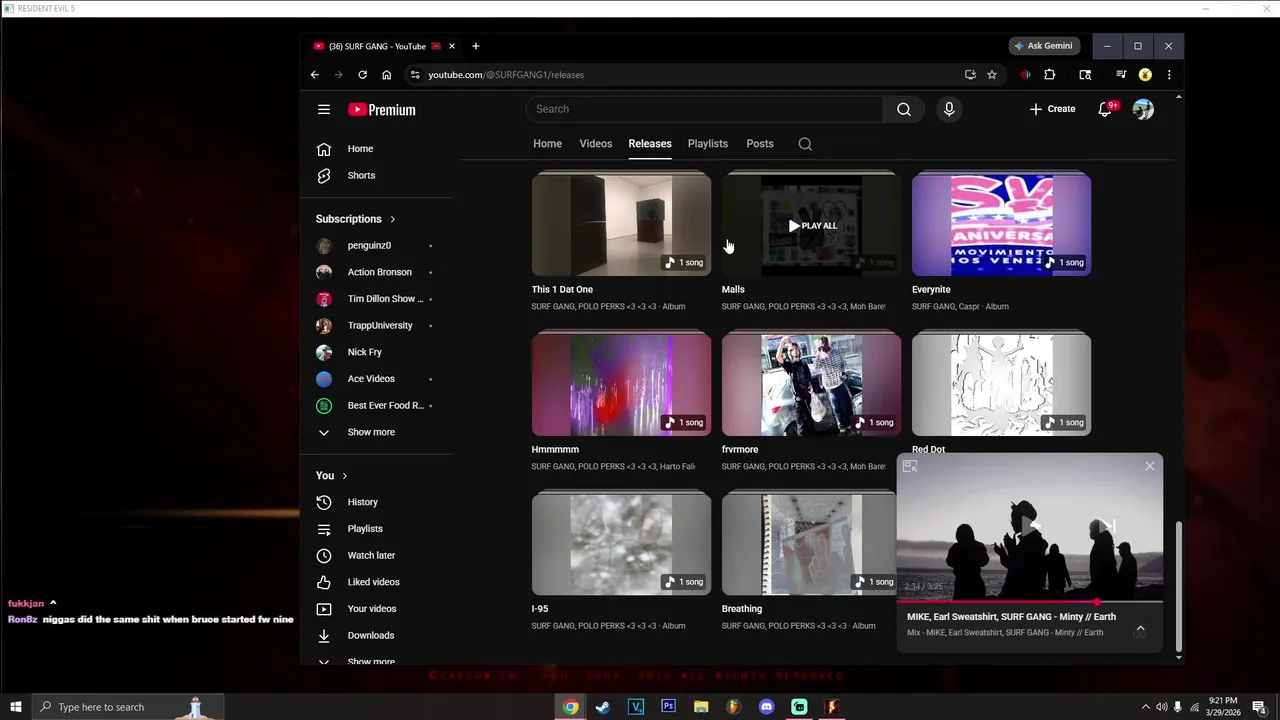Open frvrmore album thumbnail
This screenshot has width=1280, height=720.
[811, 384]
